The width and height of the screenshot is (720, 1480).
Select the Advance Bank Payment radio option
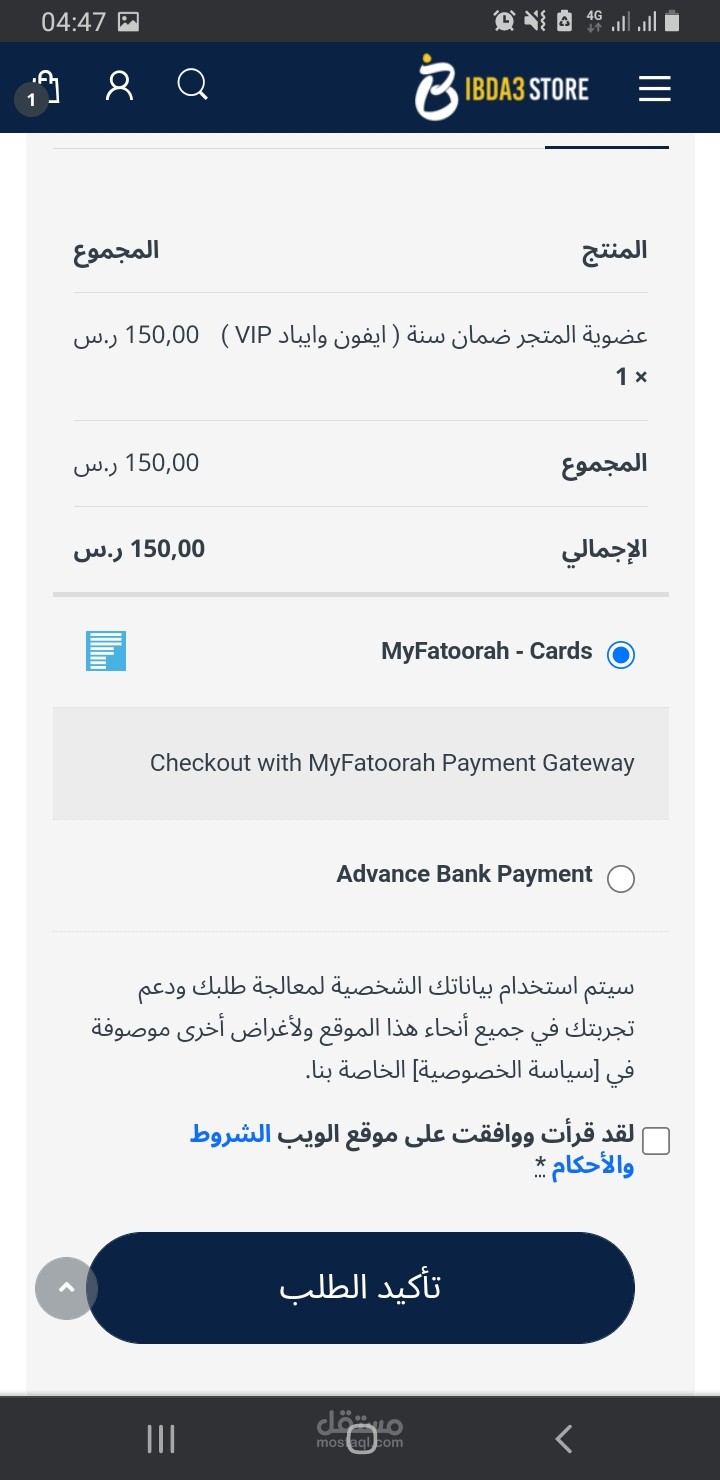(x=621, y=878)
